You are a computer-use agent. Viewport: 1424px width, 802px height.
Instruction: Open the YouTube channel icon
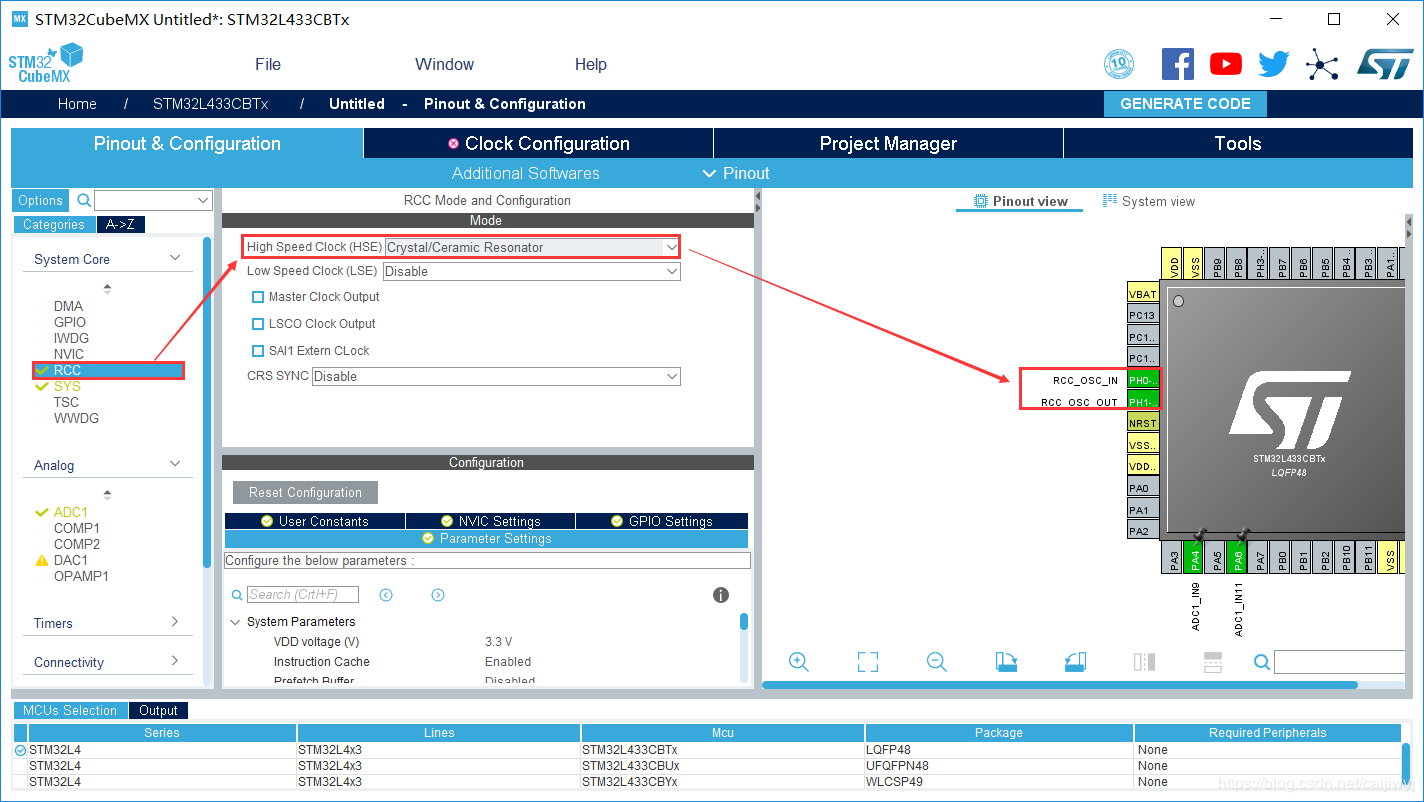pyautogui.click(x=1225, y=64)
